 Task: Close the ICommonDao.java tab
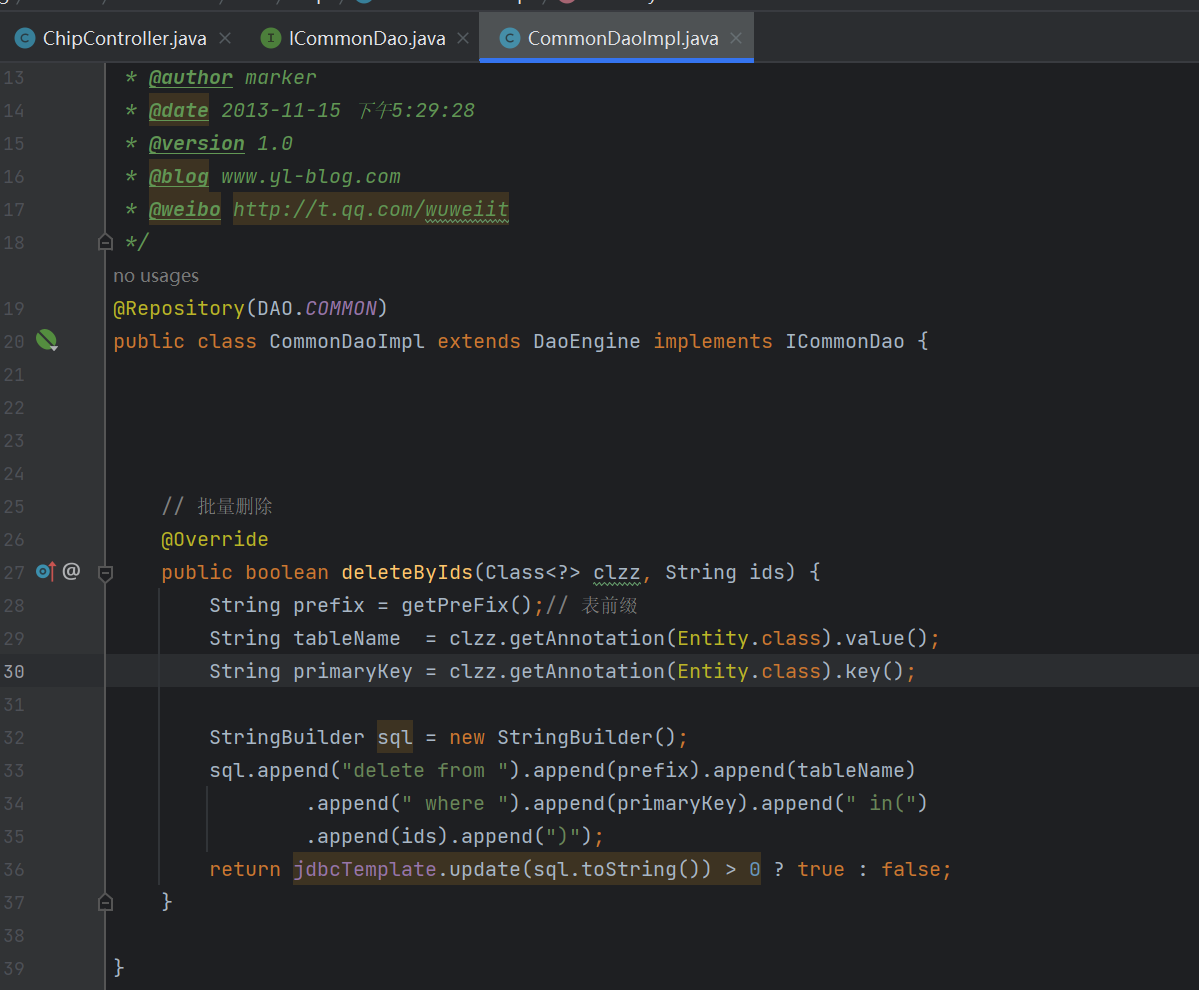[463, 38]
